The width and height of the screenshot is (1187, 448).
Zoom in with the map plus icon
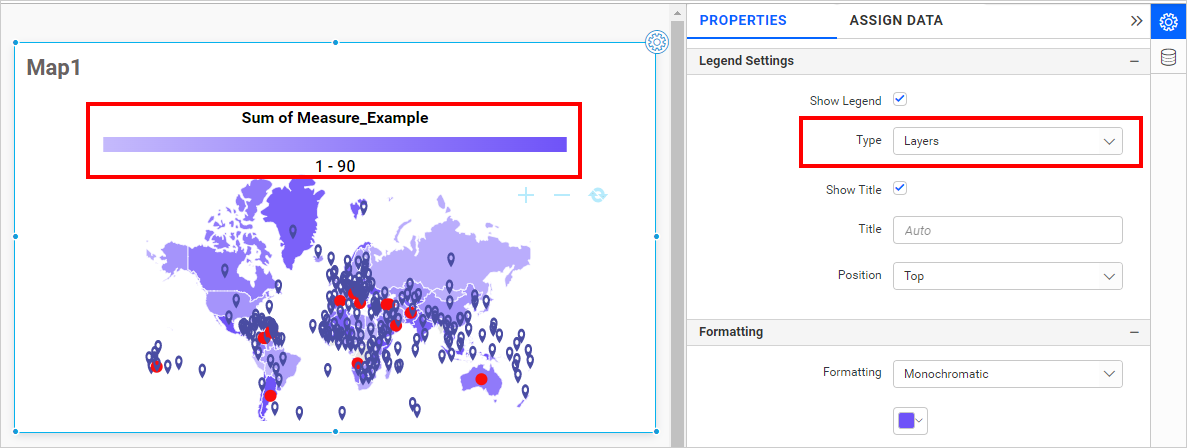pos(526,195)
